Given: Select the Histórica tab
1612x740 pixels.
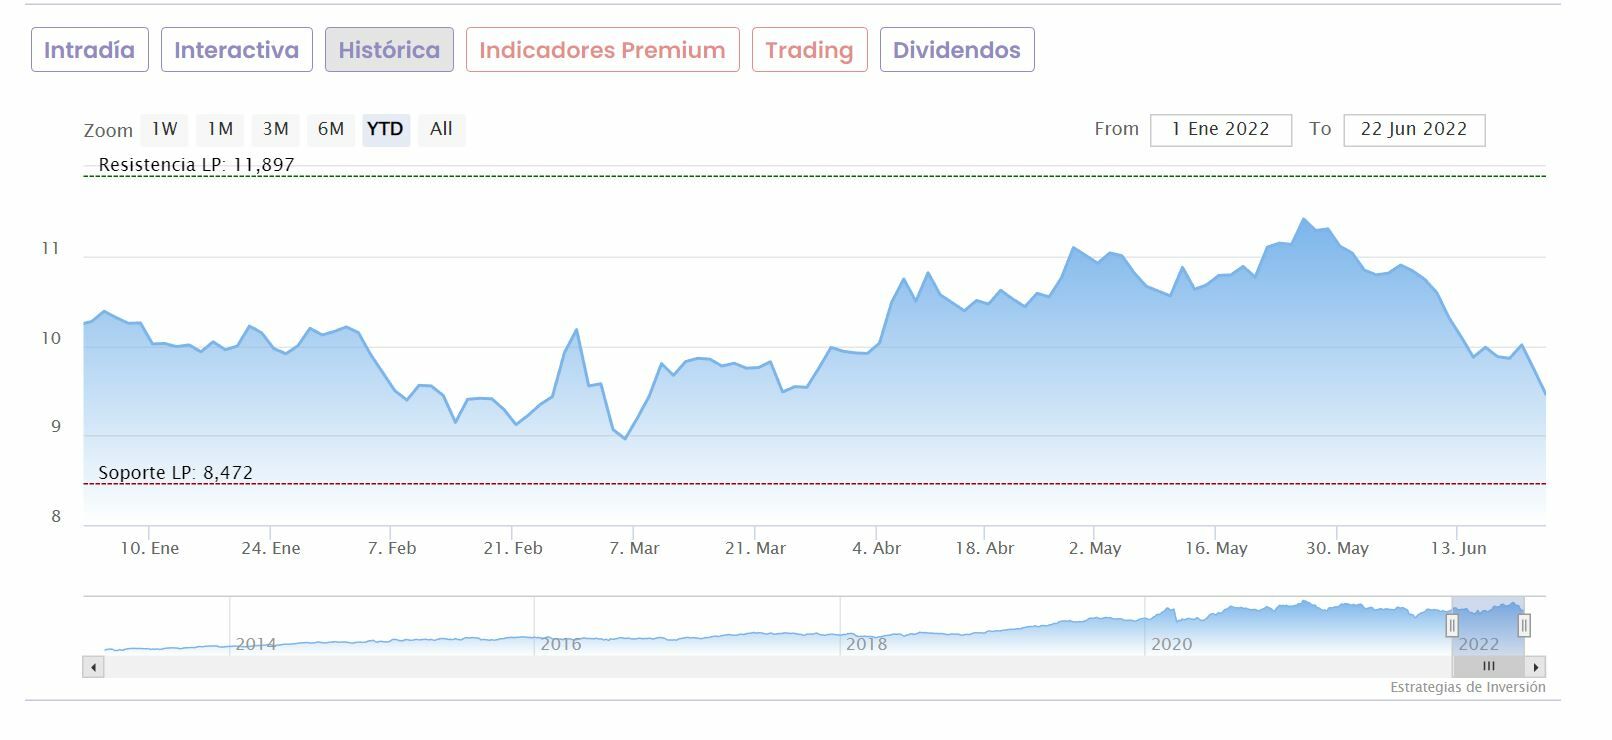Looking at the screenshot, I should [389, 50].
